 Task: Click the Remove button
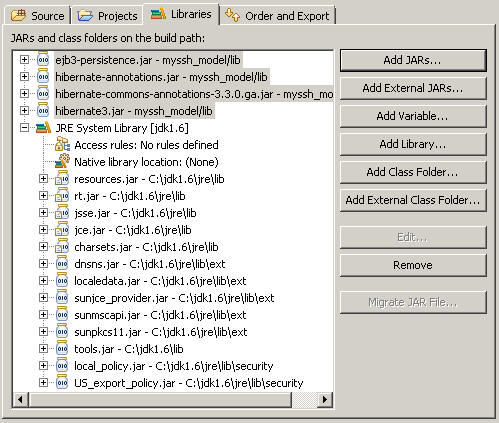coord(413,265)
